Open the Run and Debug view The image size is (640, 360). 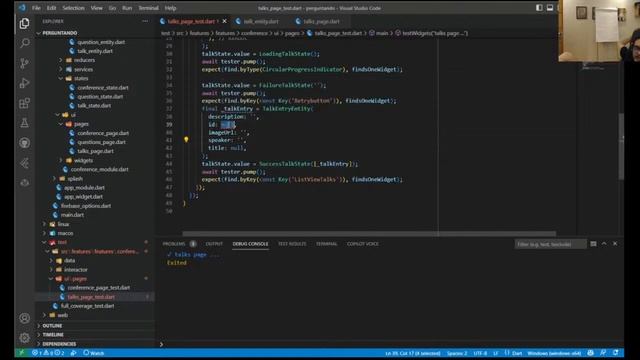point(24,83)
